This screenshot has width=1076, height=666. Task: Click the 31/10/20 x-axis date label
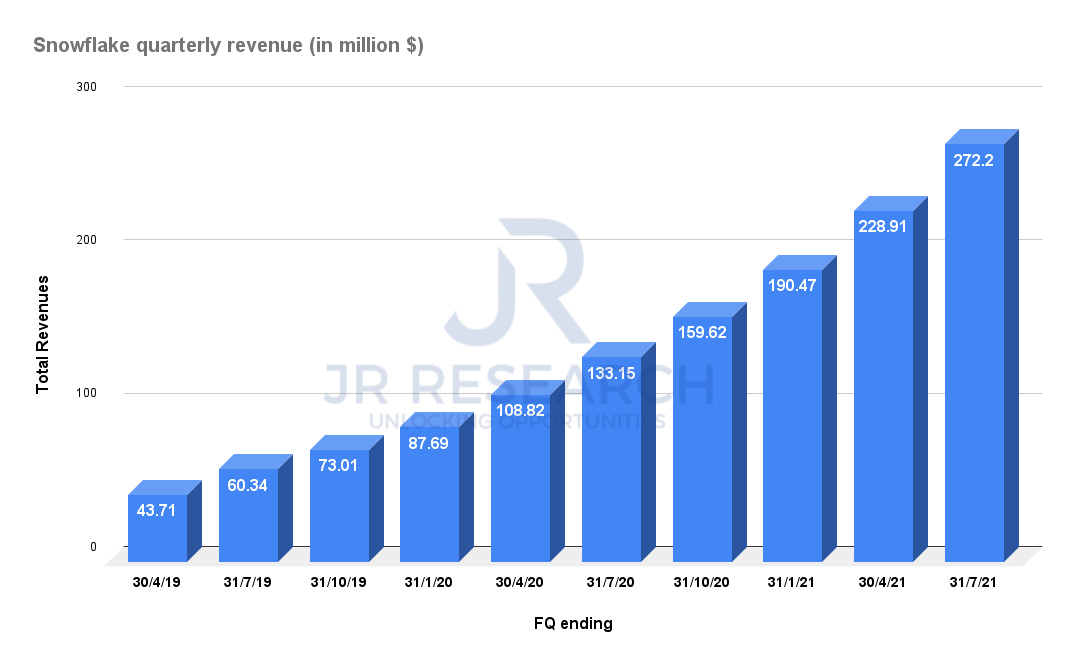point(701,582)
